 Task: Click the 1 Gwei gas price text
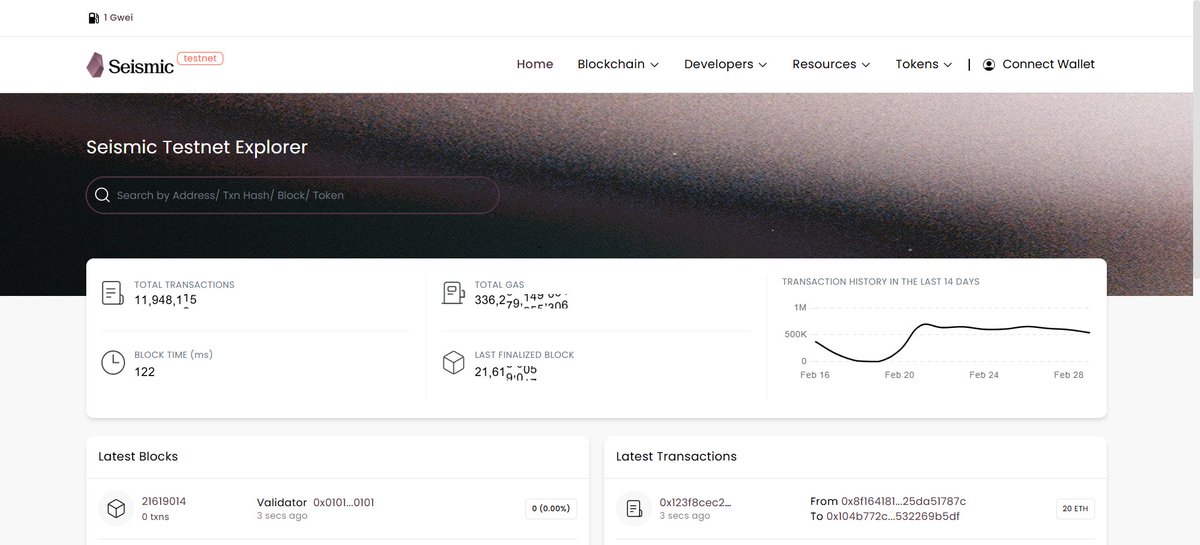click(119, 18)
